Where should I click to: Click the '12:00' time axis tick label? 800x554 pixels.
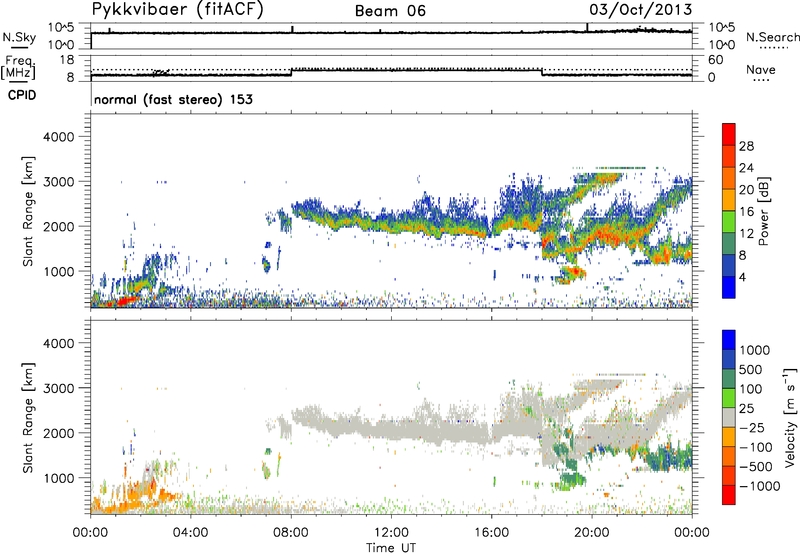point(391,533)
